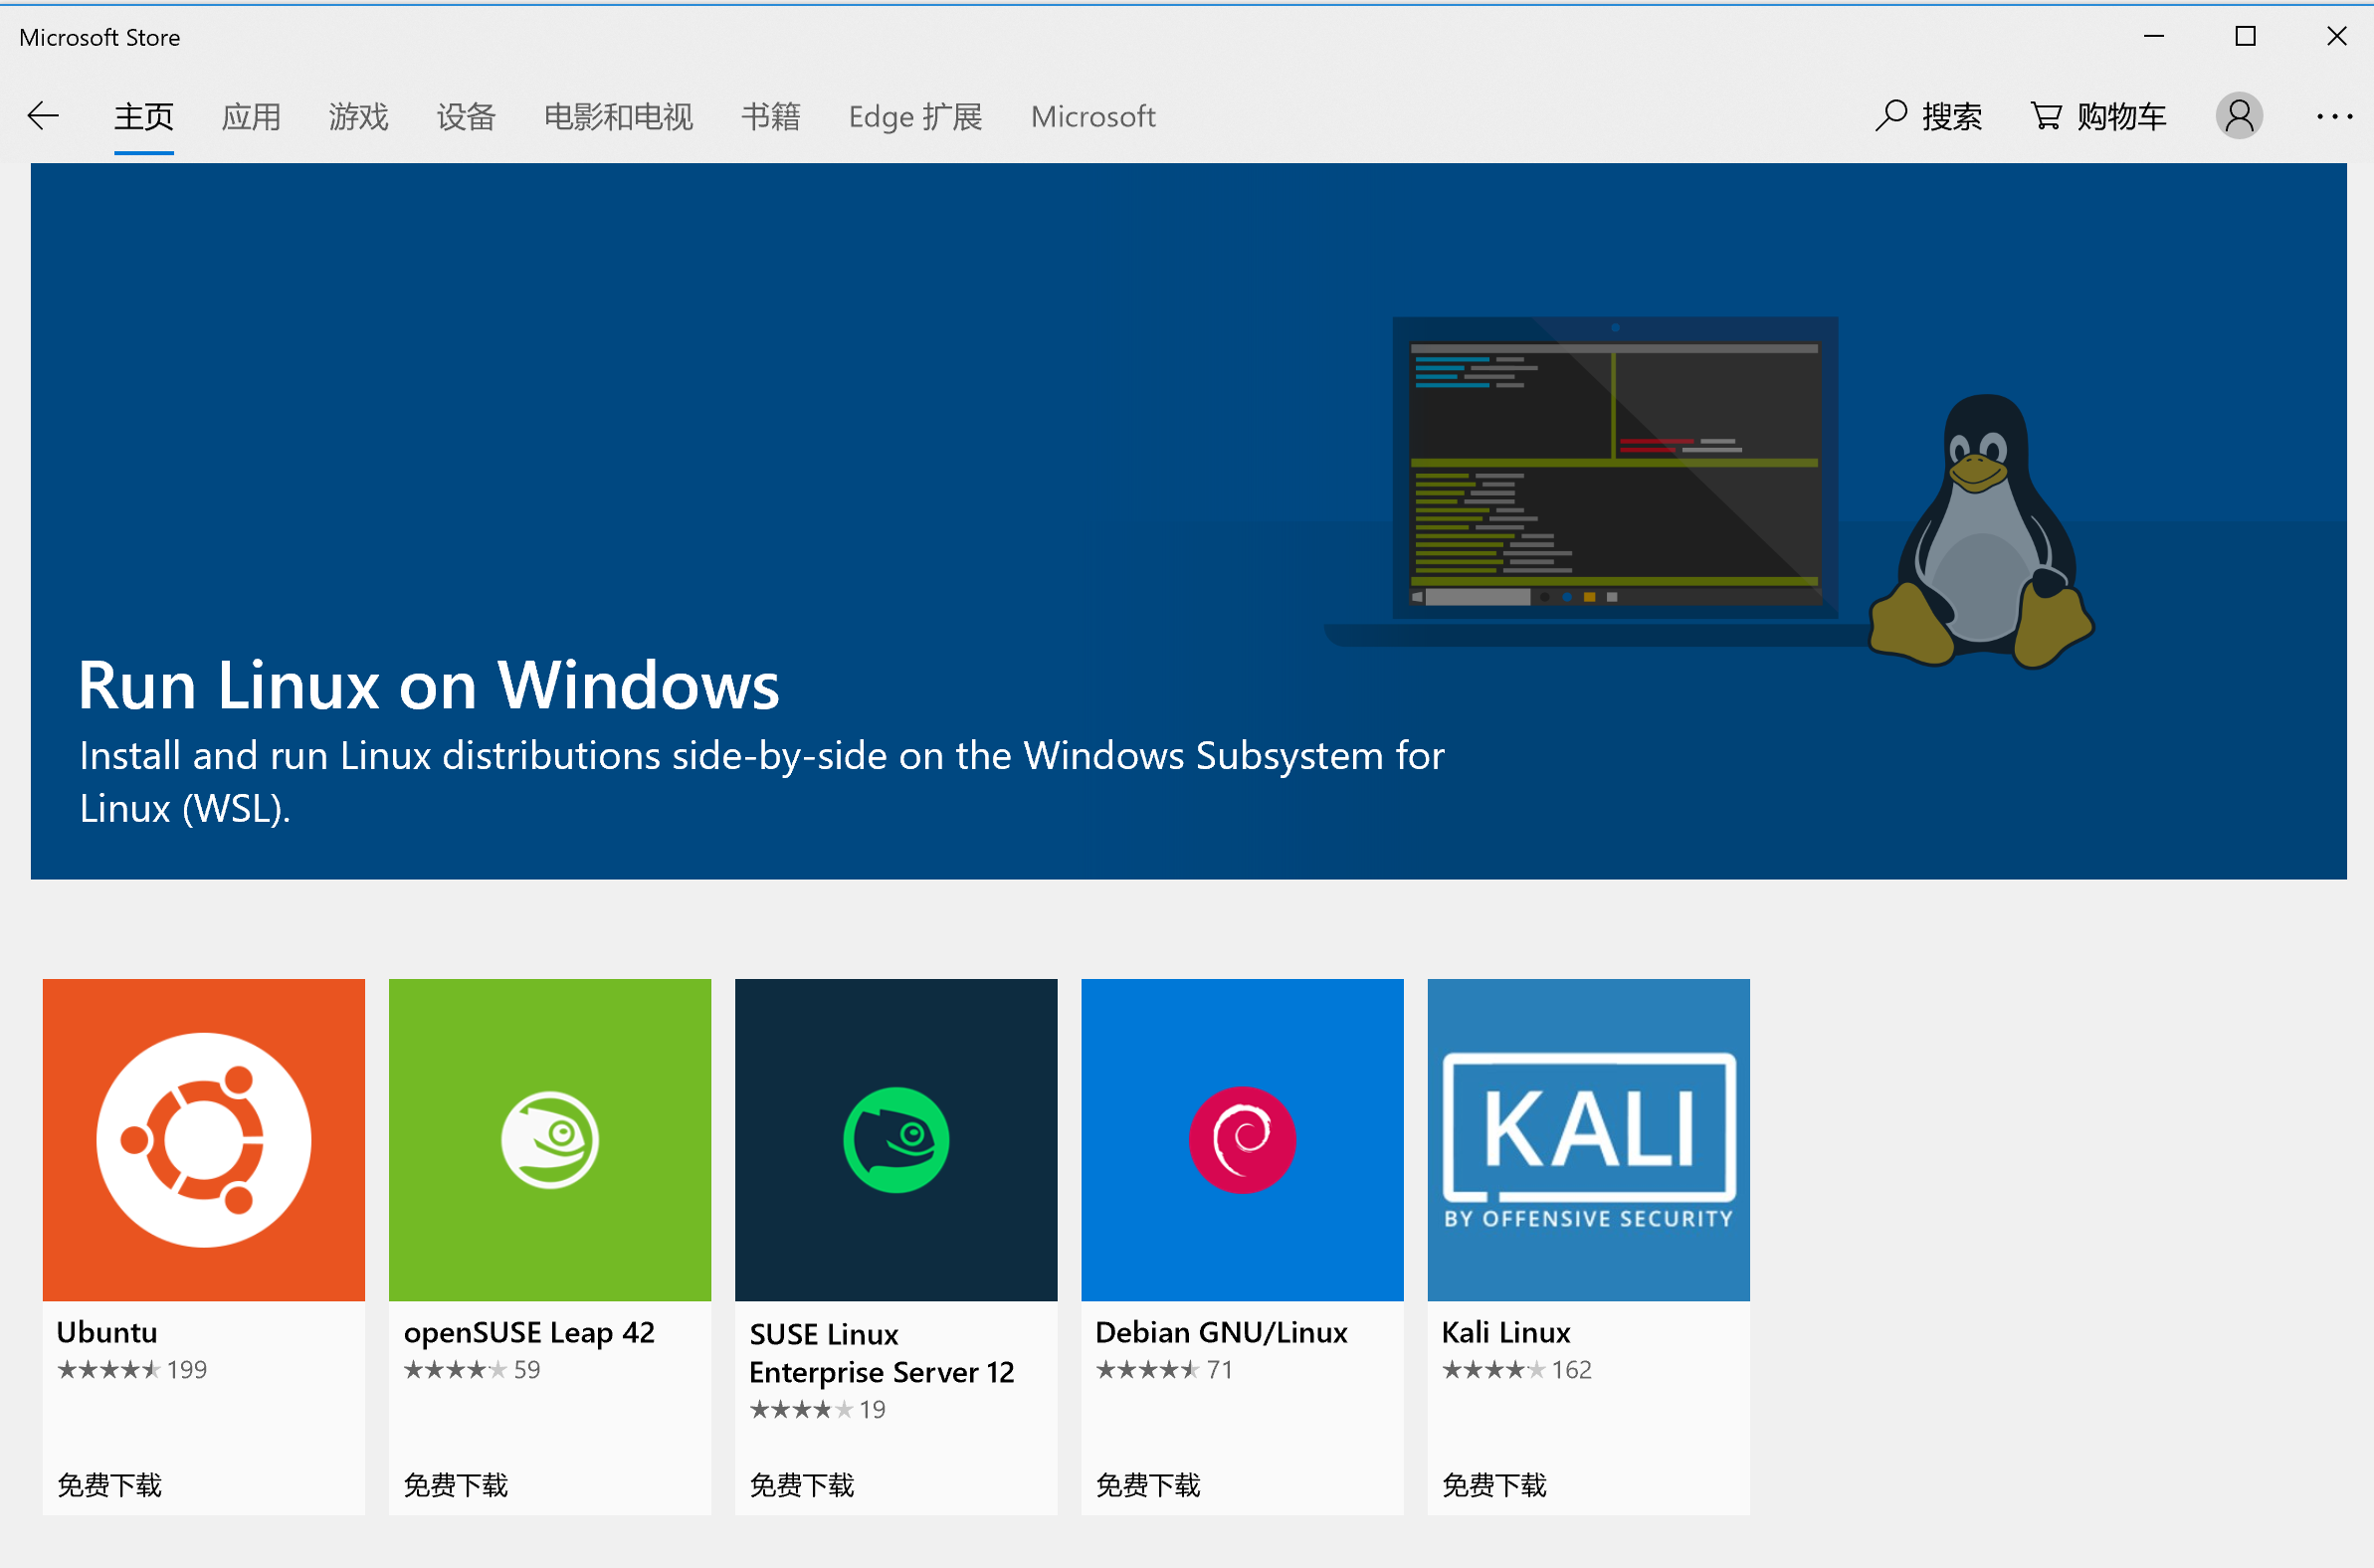Switch to the 游戏 tab
This screenshot has height=1568, width=2374.
[358, 116]
